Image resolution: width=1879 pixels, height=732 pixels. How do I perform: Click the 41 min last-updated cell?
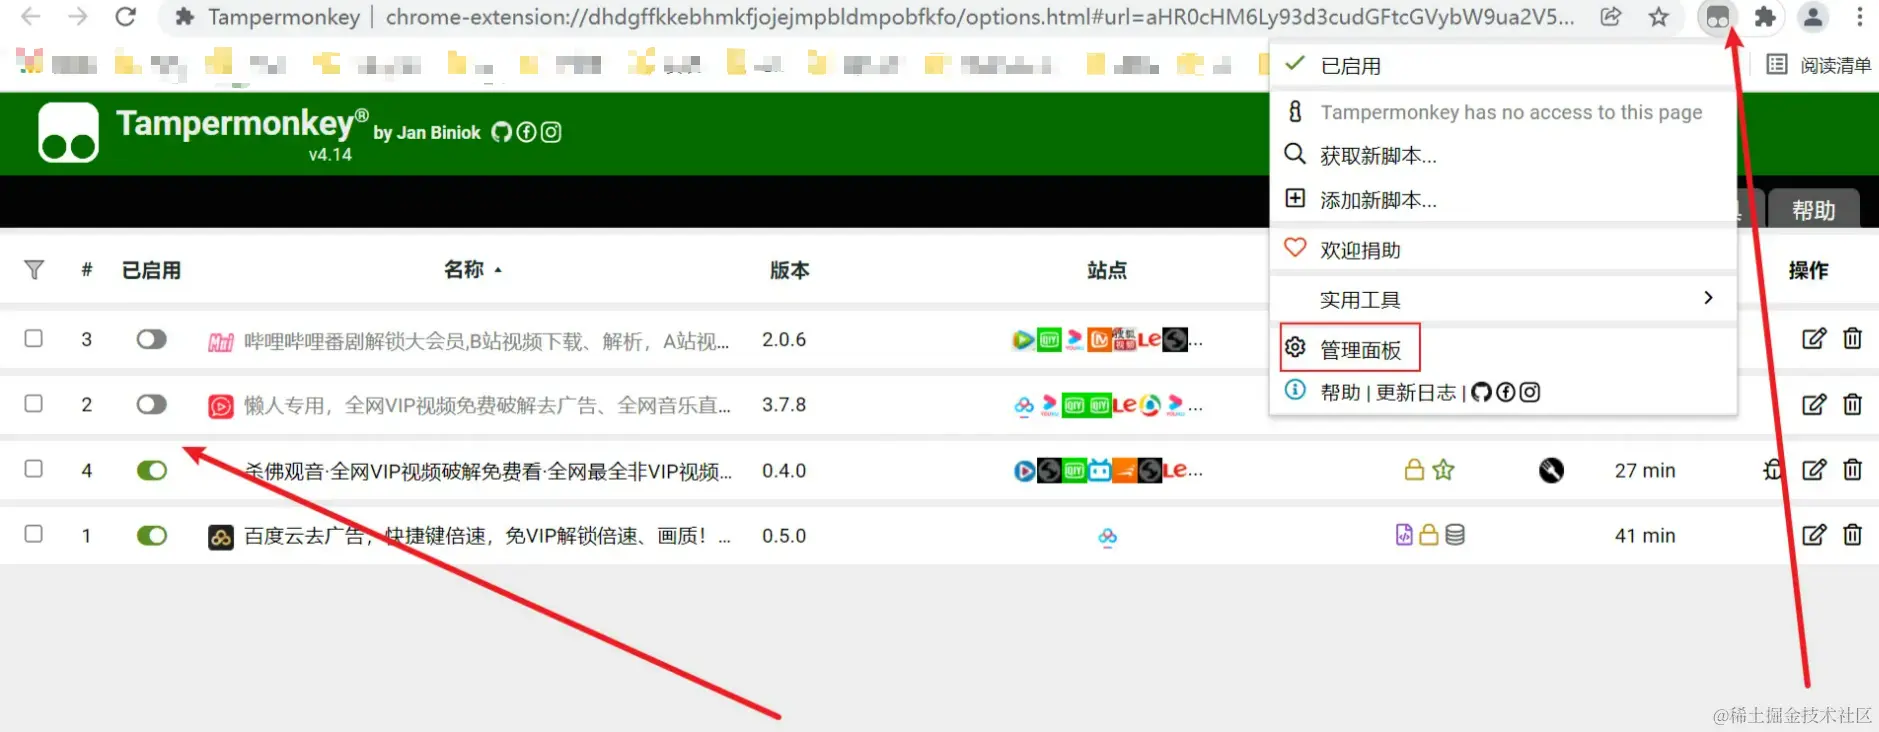pos(1645,536)
